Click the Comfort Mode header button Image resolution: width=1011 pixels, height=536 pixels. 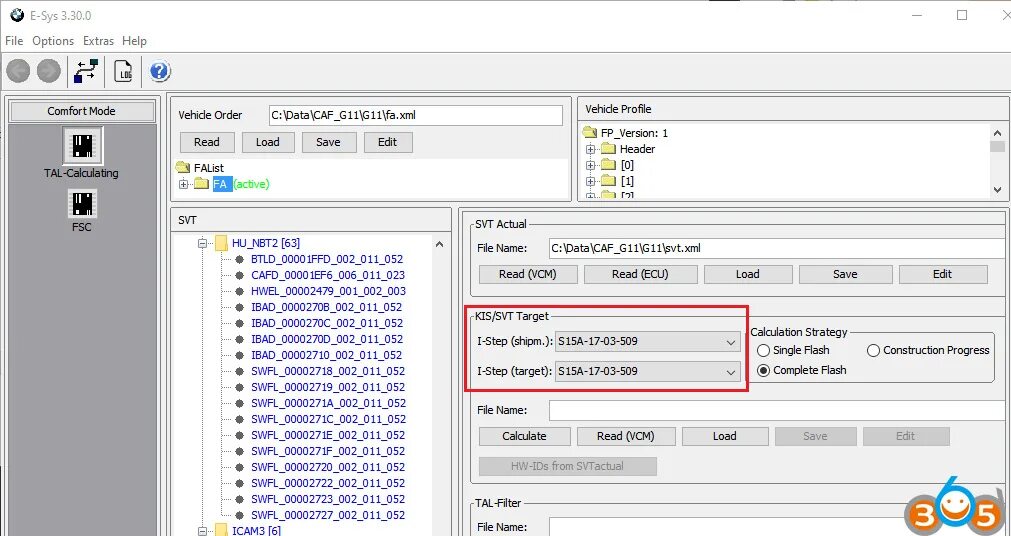tap(81, 111)
